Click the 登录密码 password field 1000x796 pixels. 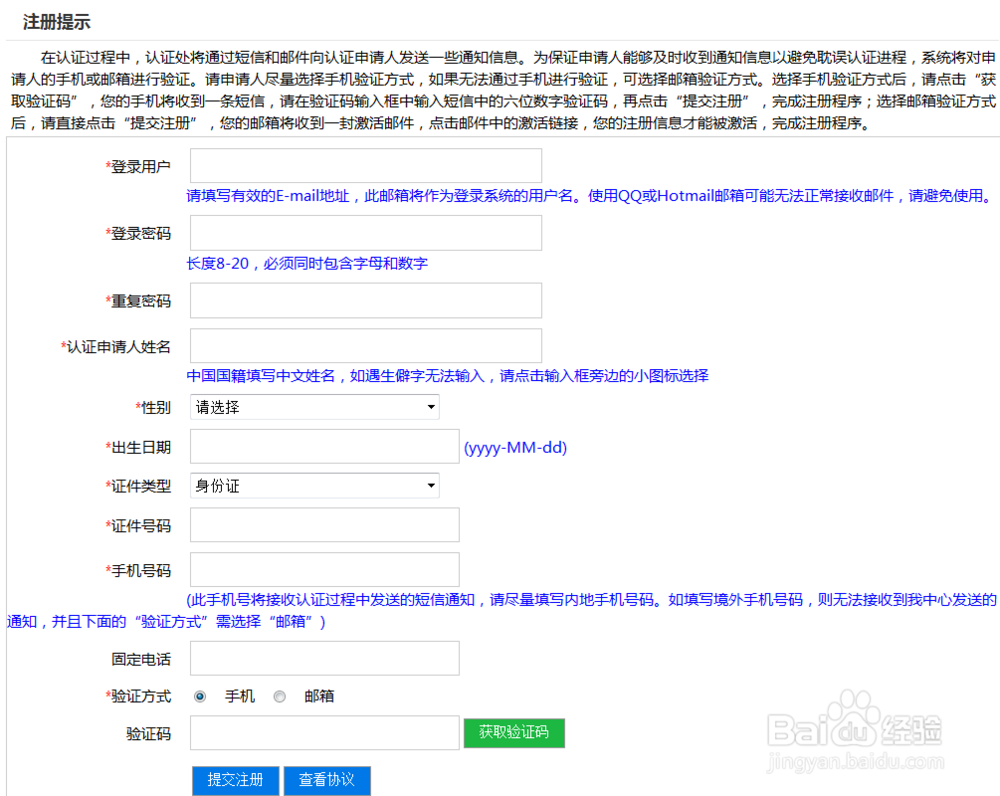click(365, 232)
